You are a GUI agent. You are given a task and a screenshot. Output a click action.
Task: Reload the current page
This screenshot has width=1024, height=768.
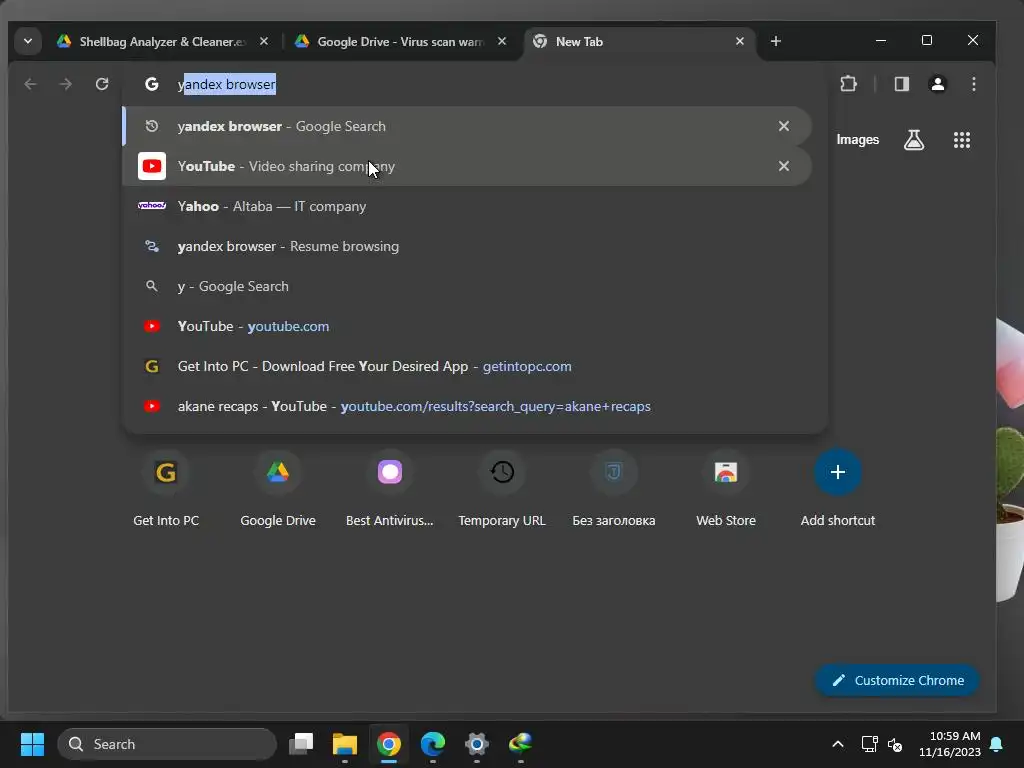tap(102, 84)
